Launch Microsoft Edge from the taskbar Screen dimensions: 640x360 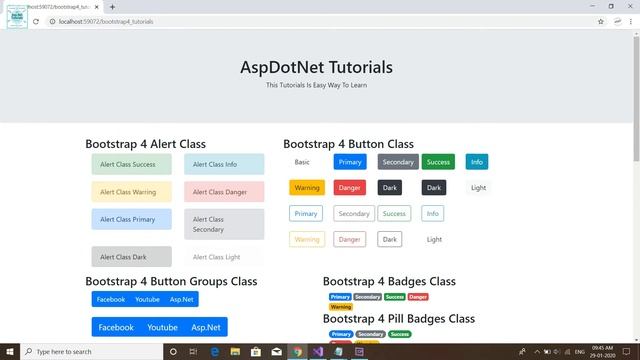coord(214,351)
